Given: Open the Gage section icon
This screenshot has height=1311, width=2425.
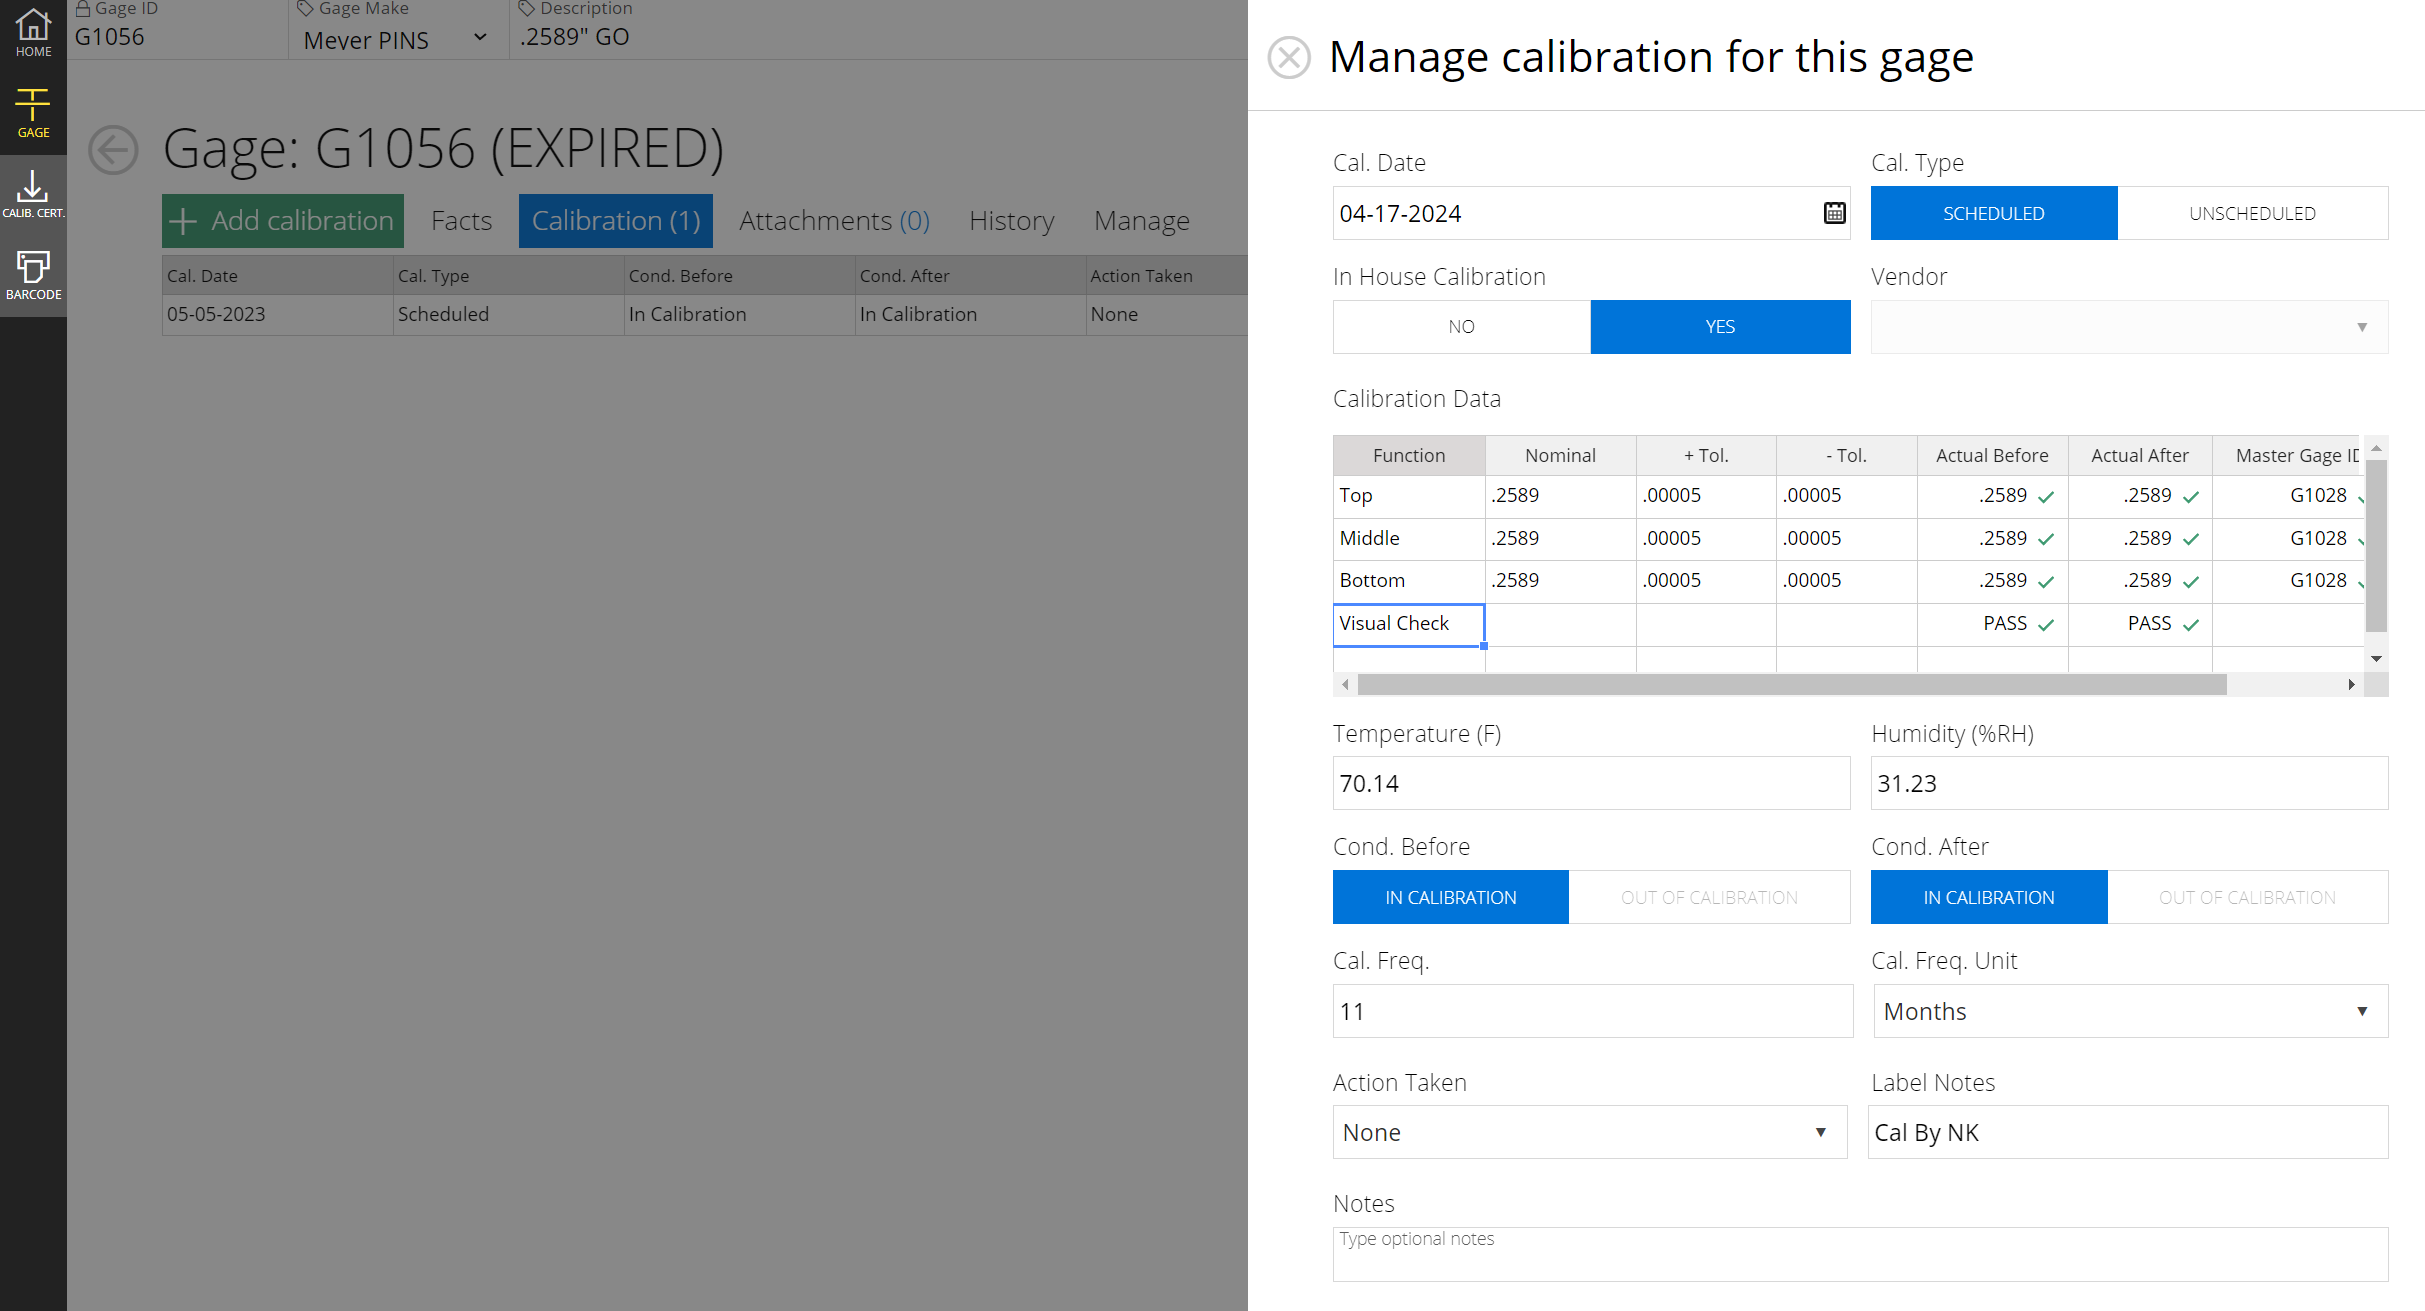Looking at the screenshot, I should (33, 113).
